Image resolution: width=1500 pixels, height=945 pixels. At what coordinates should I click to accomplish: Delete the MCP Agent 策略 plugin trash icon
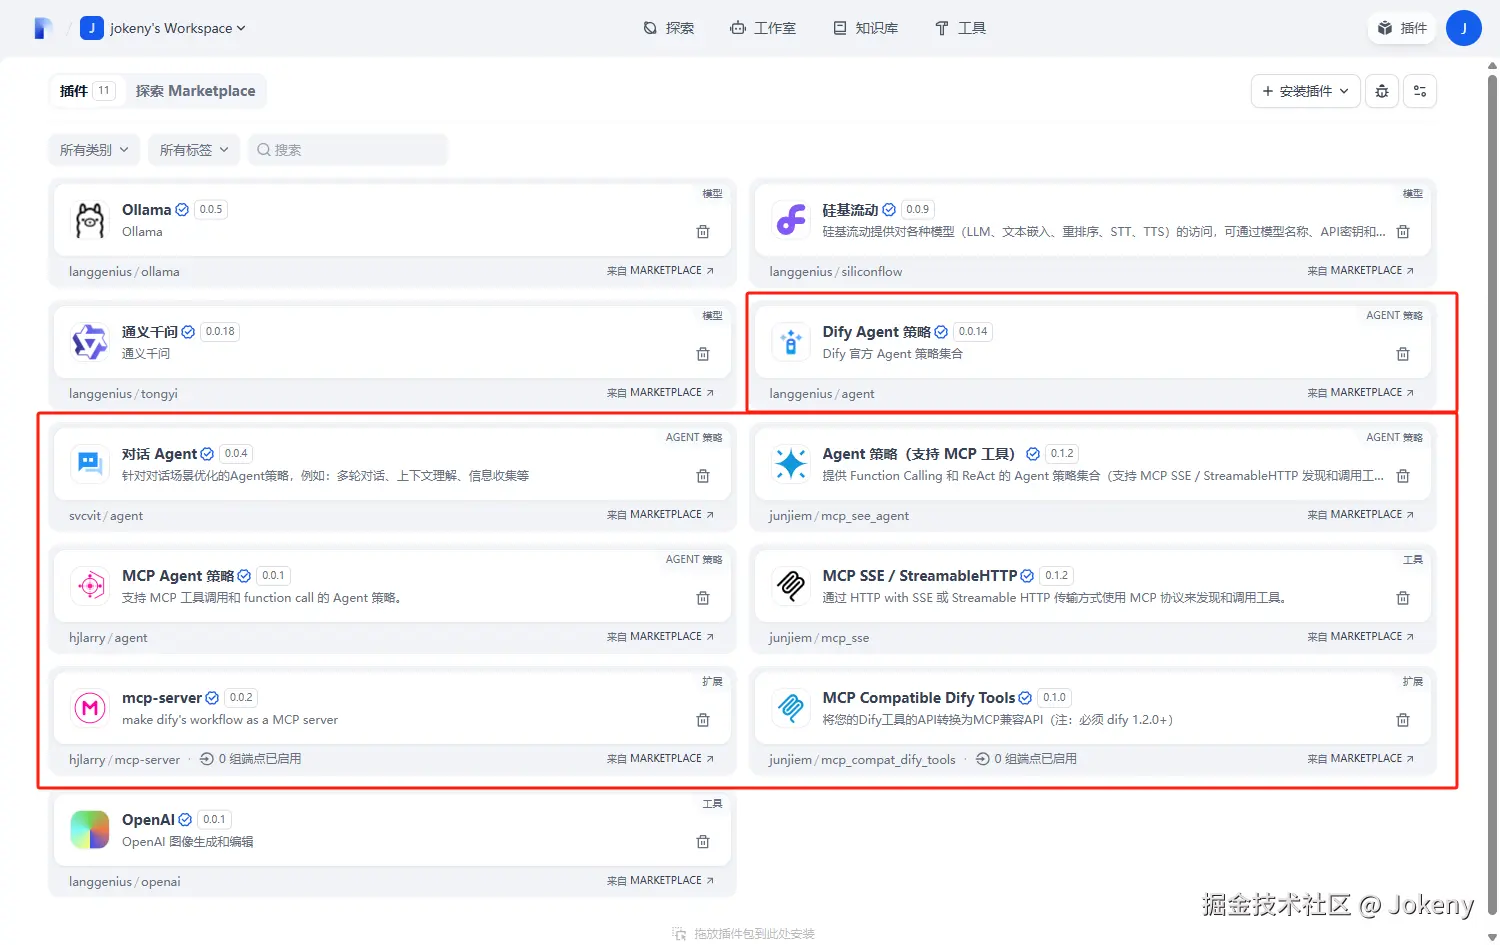point(703,598)
